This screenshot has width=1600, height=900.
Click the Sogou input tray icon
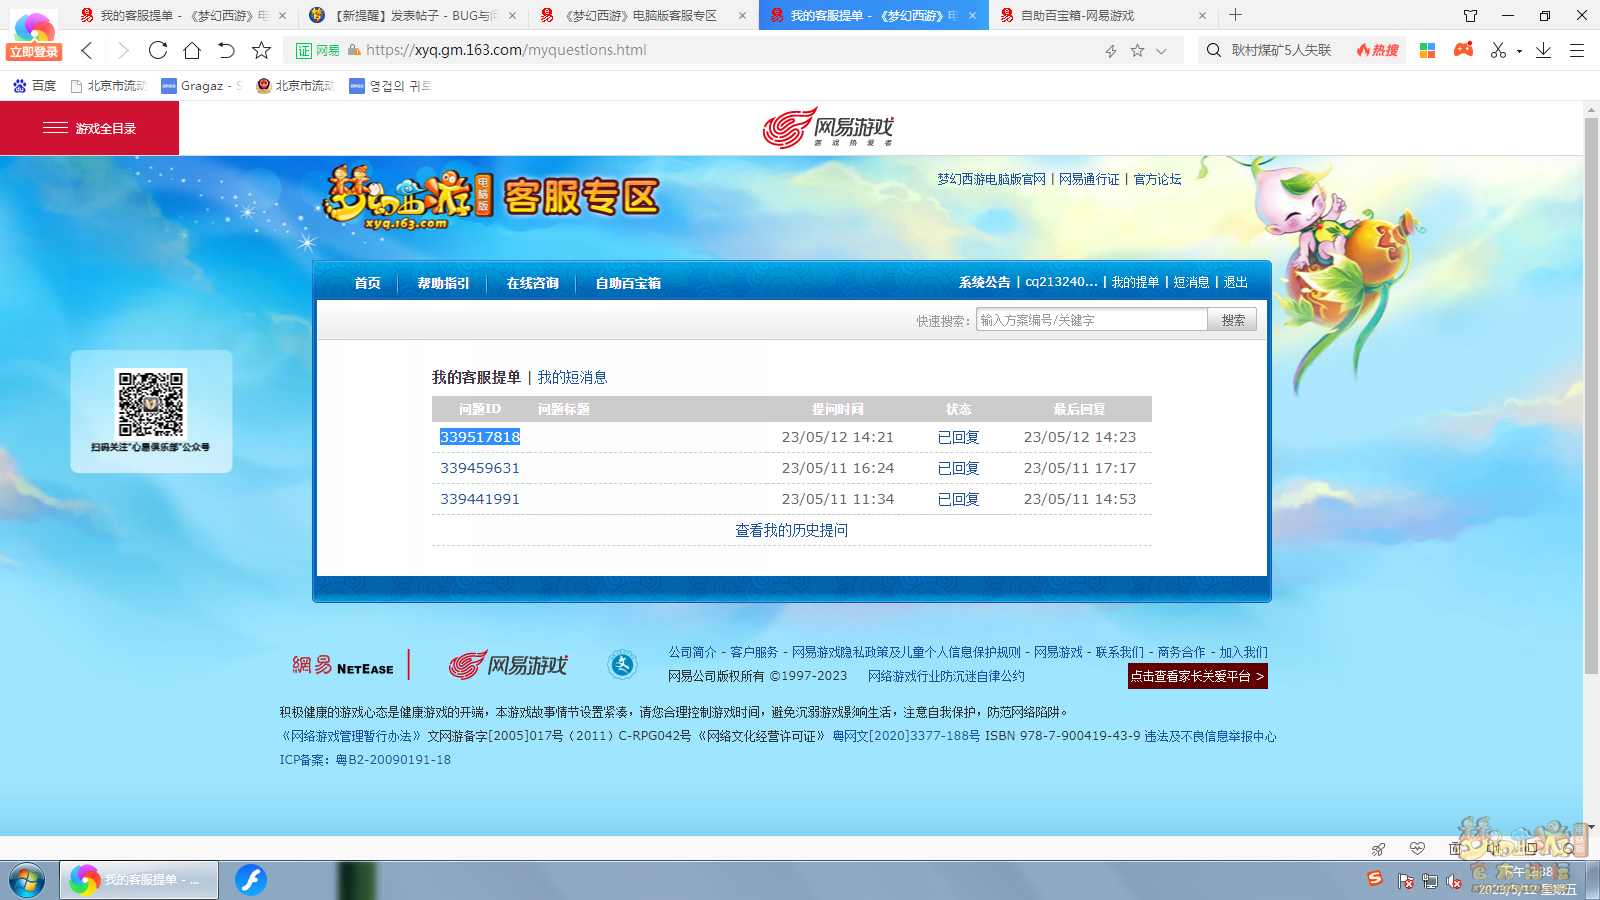point(1375,878)
